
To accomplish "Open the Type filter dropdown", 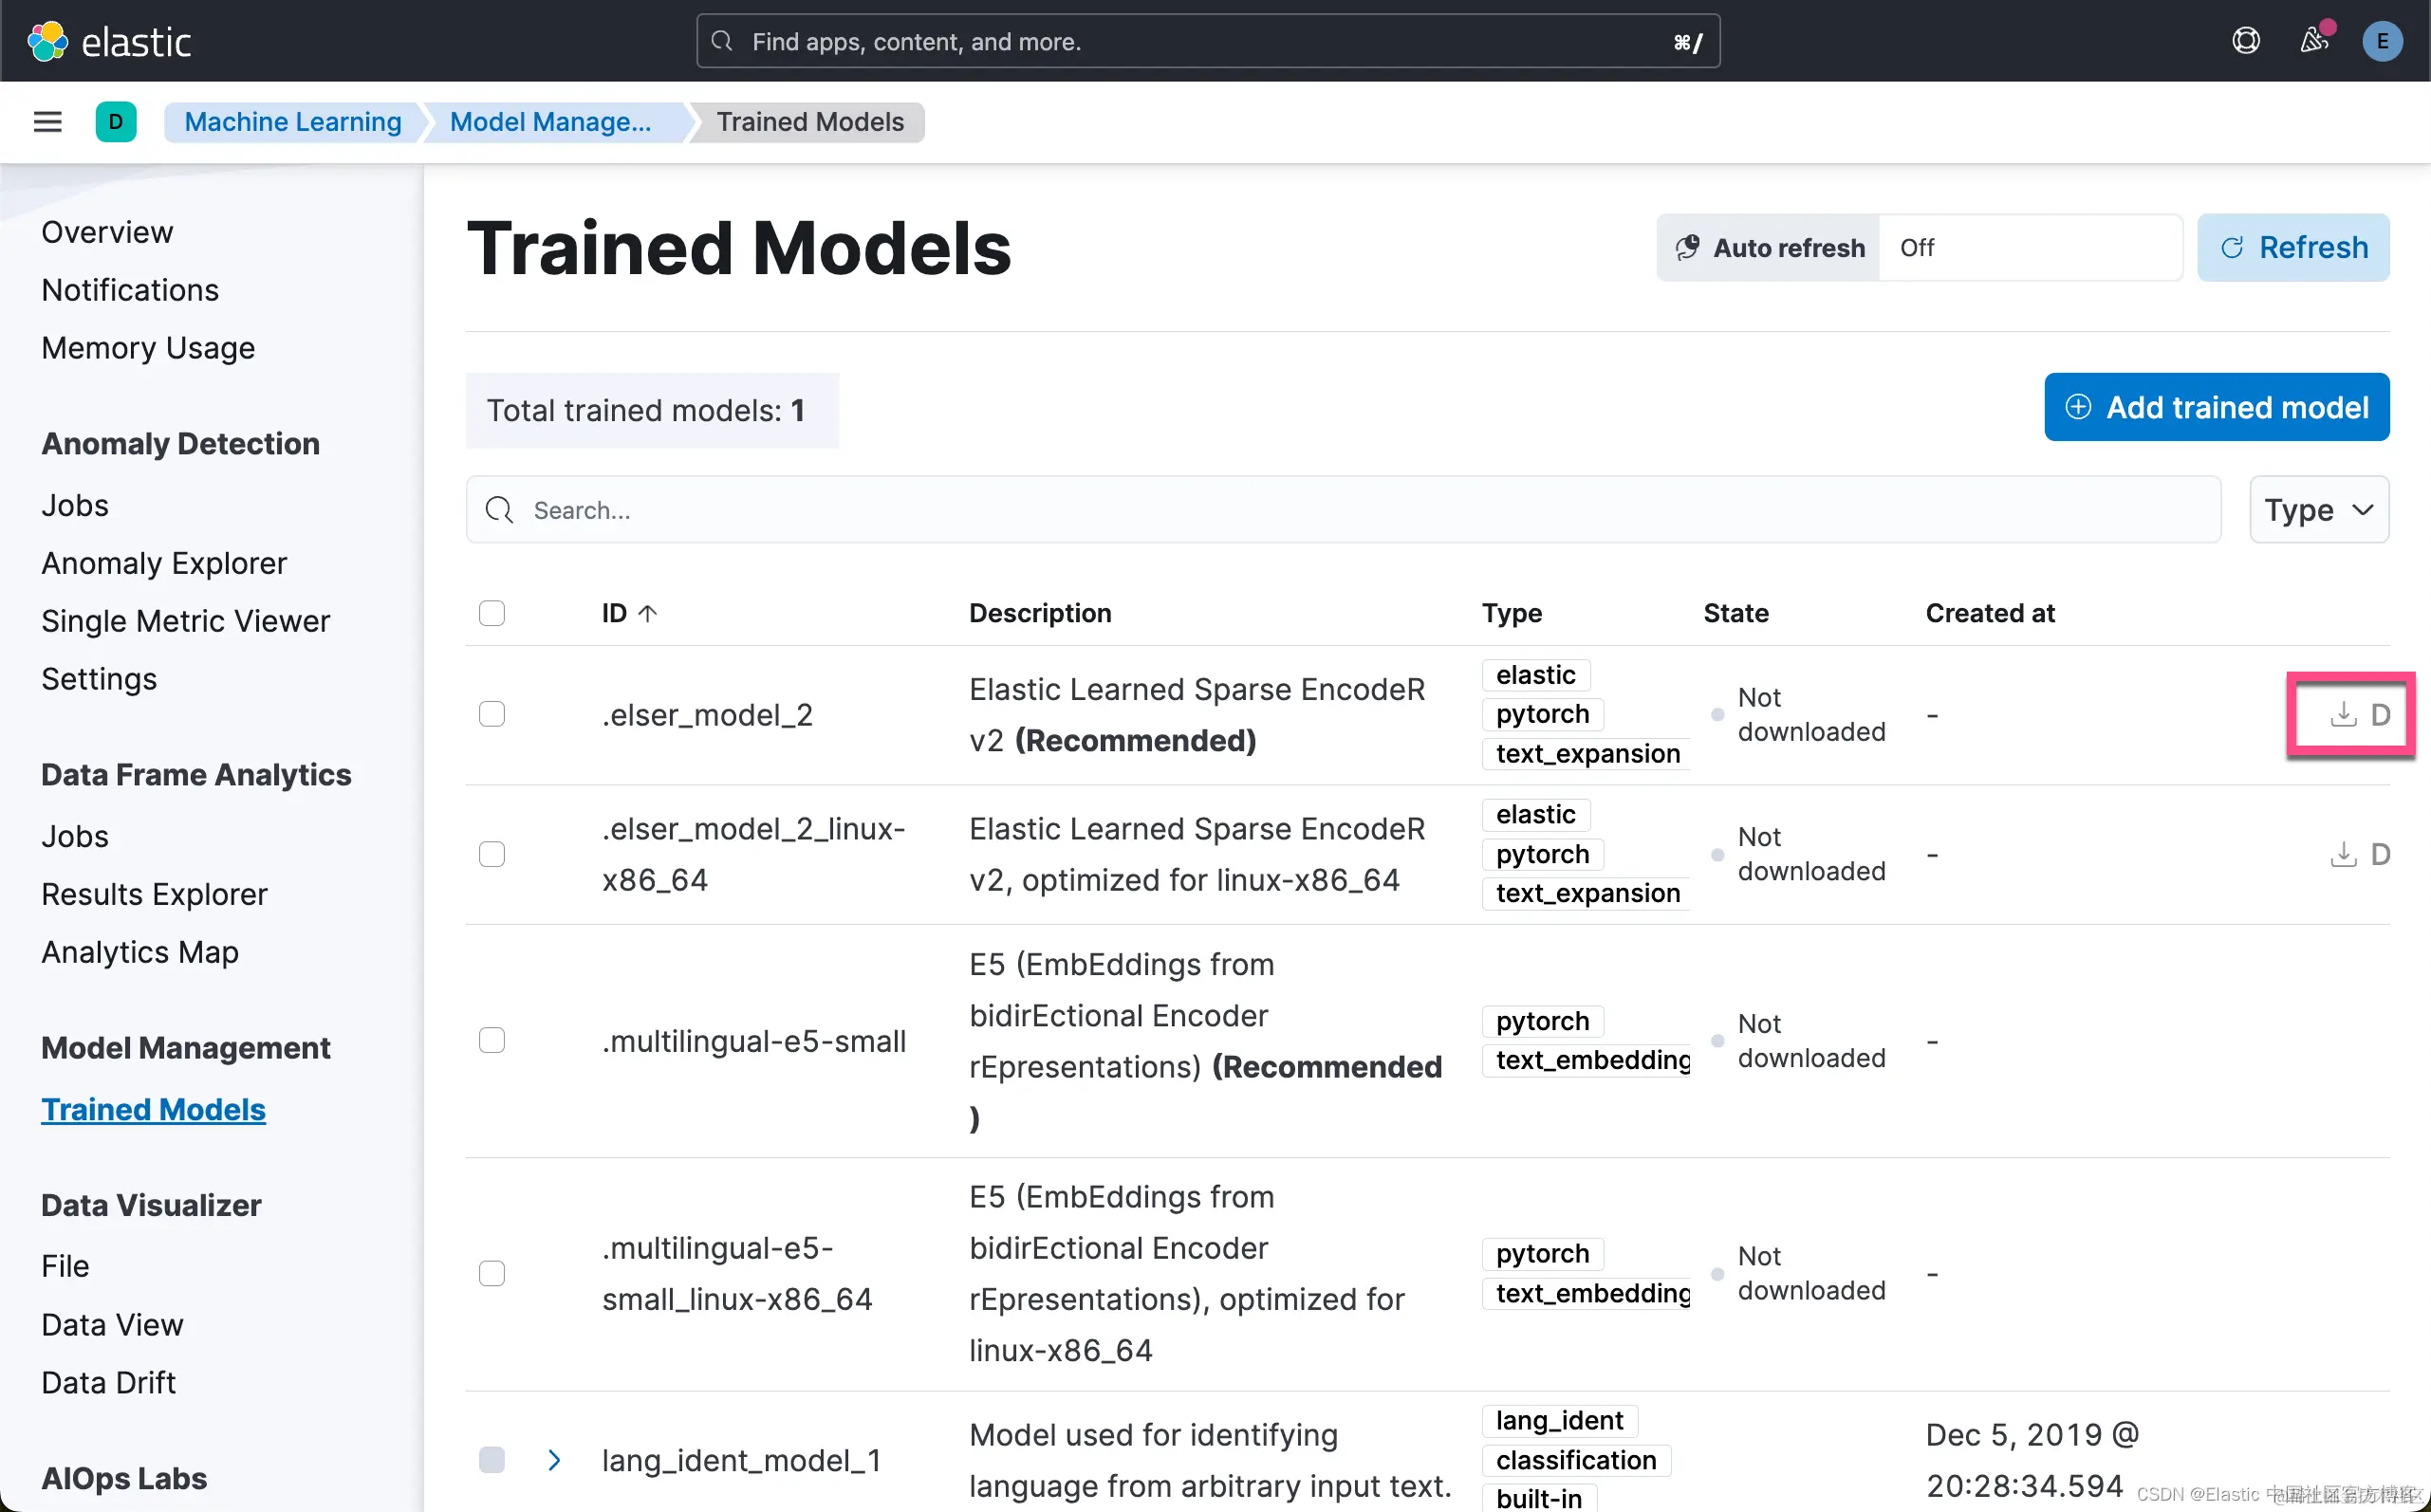I will click(x=2318, y=510).
